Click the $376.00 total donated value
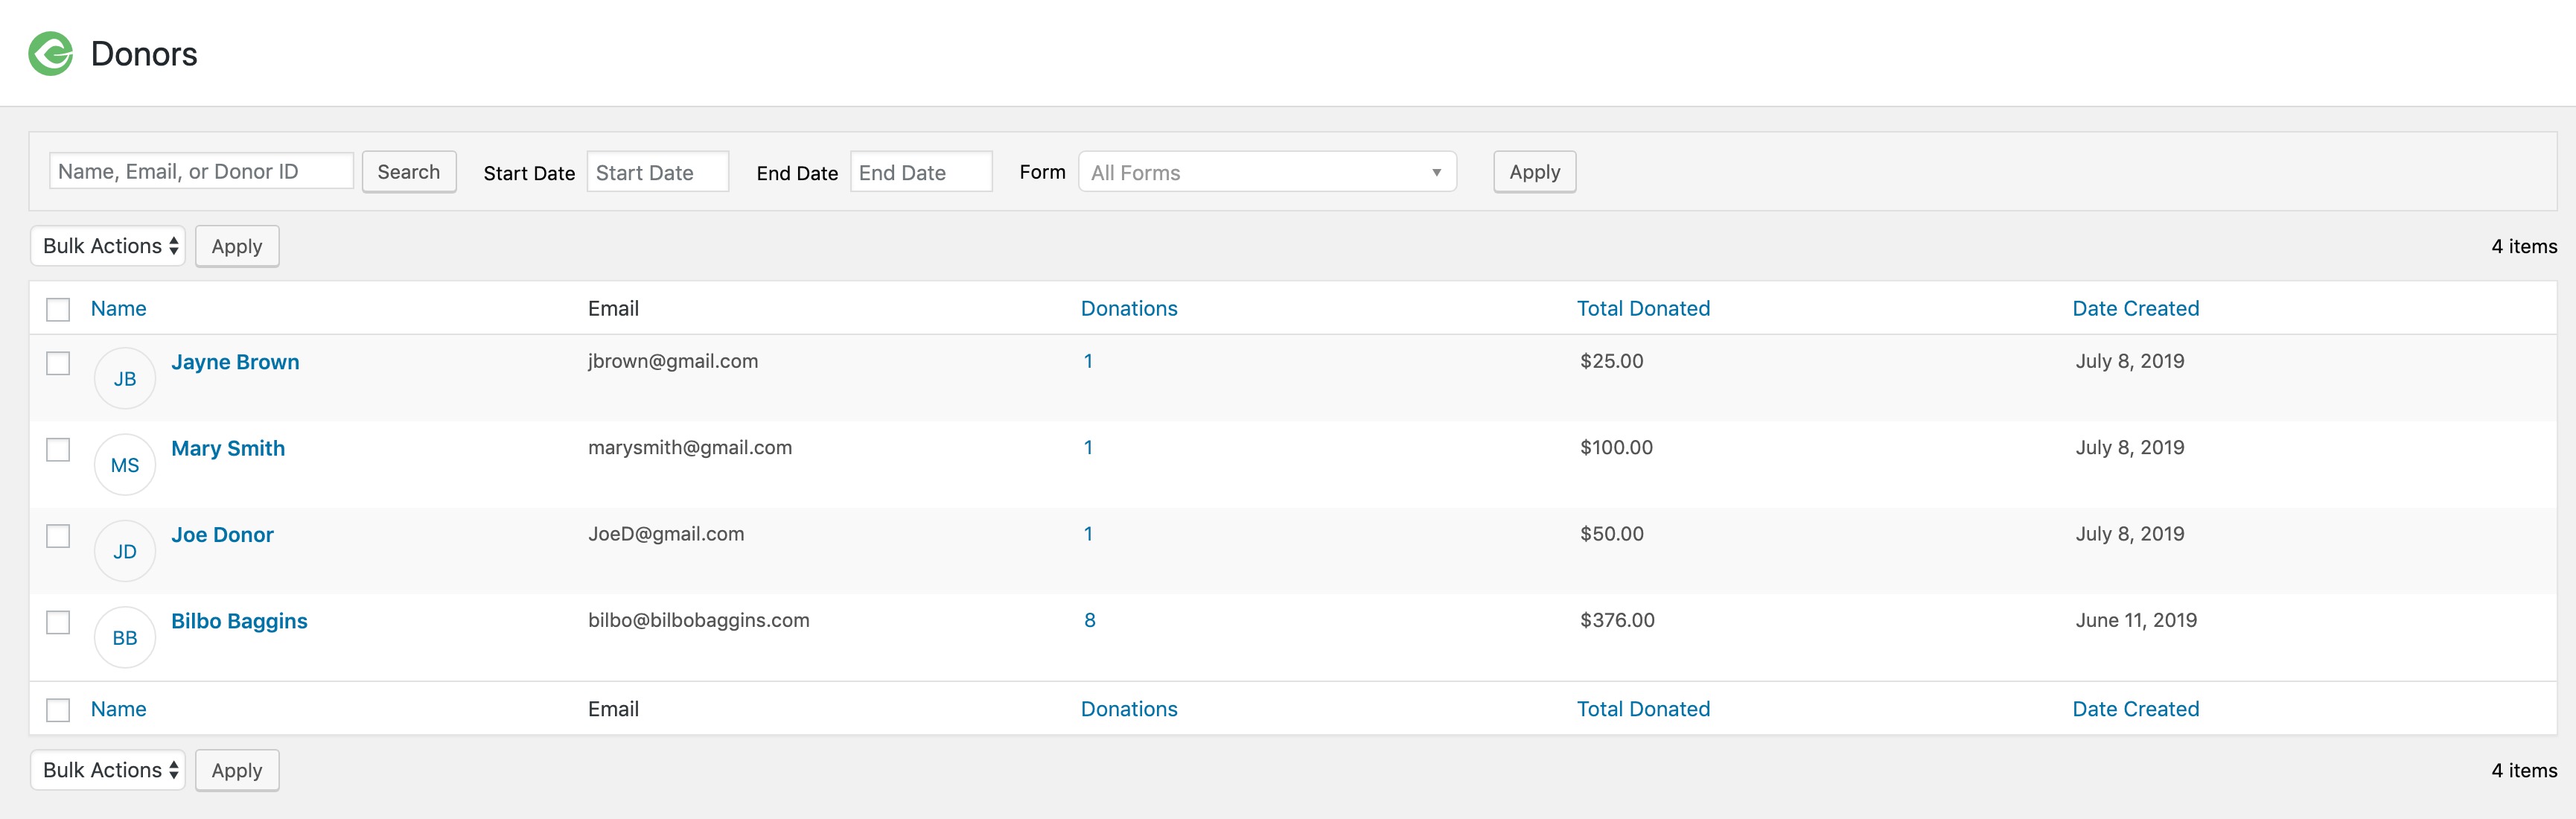2576x819 pixels. [x=1617, y=620]
